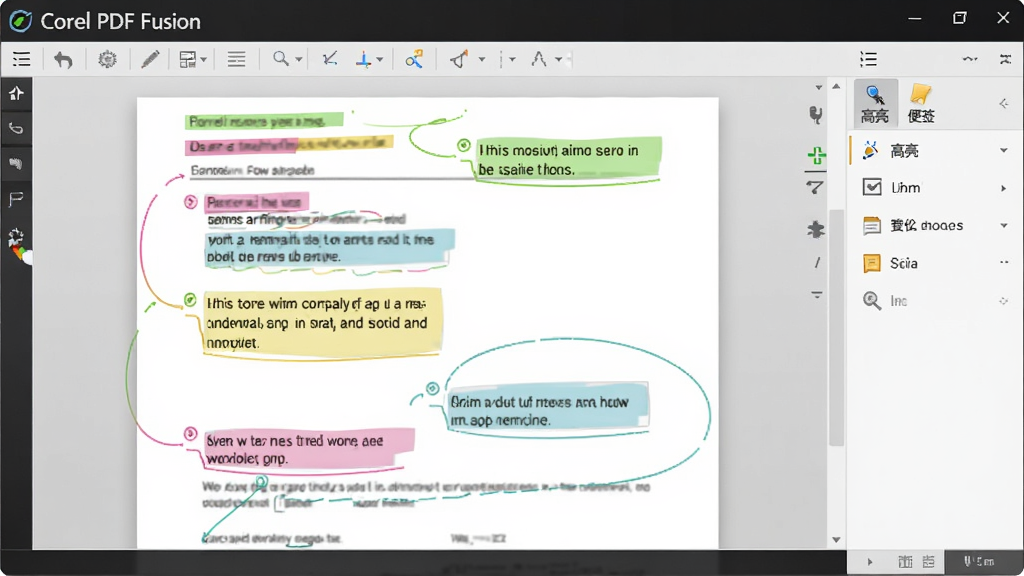Click the zoom value in the bottom right status bar
The height and width of the screenshot is (576, 1024).
click(979, 562)
